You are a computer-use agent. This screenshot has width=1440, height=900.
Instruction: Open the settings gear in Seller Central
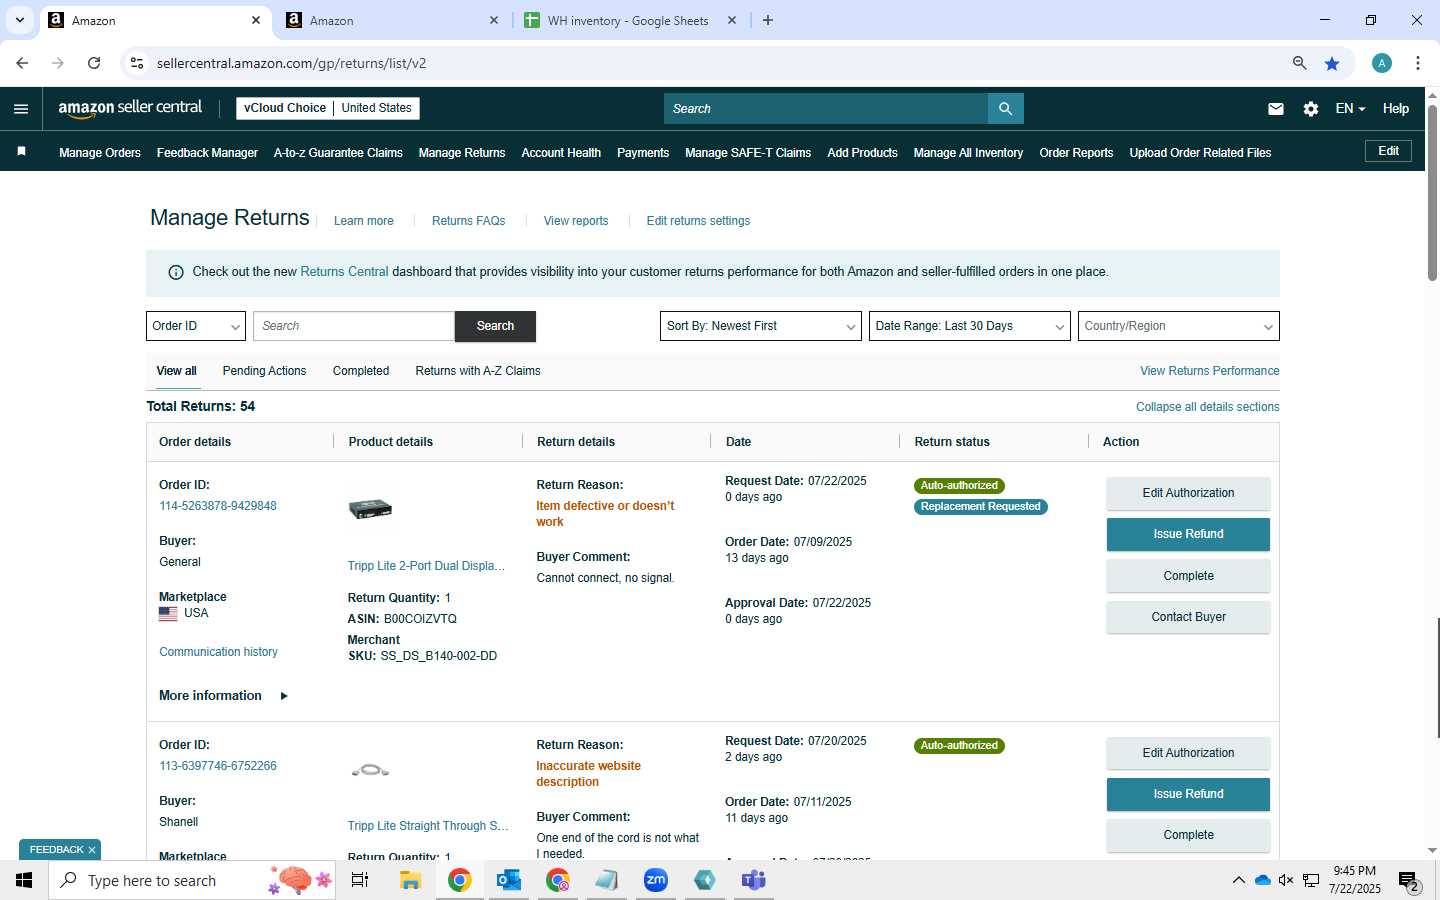coord(1311,109)
